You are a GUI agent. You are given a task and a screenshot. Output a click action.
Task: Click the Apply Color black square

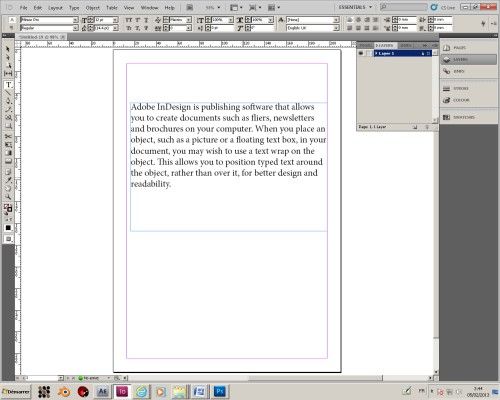click(8, 228)
